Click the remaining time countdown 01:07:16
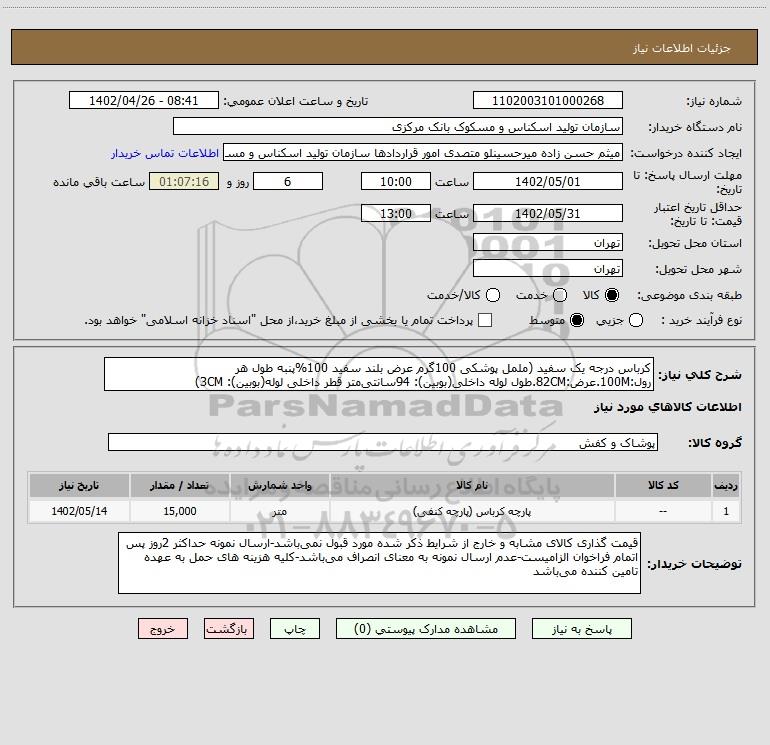Image resolution: width=770 pixels, height=745 pixels. point(184,181)
